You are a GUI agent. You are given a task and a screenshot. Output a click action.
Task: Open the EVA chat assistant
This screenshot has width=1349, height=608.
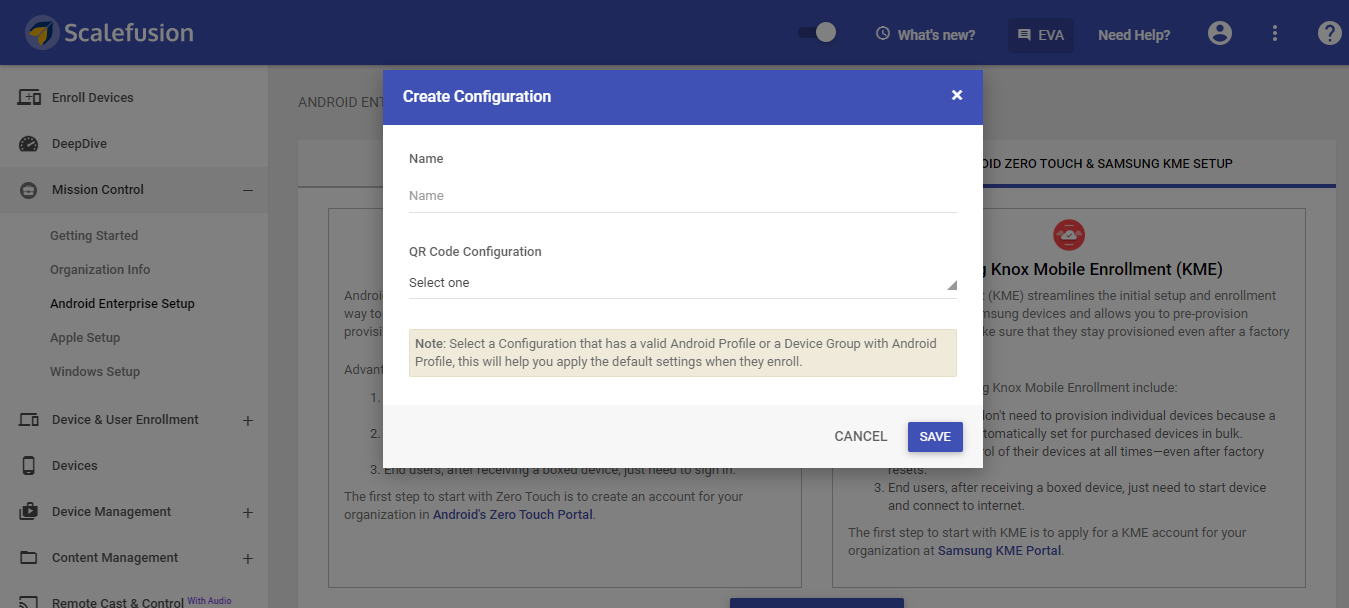coord(1041,35)
